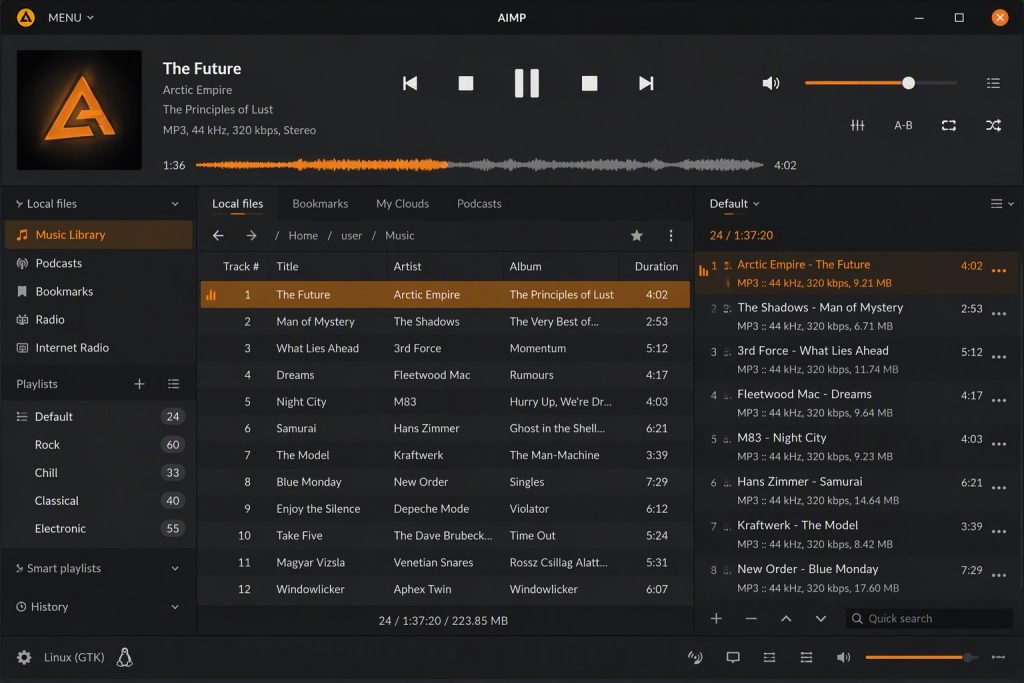
Task: Switch to the Bookmarks tab
Action: click(x=320, y=204)
